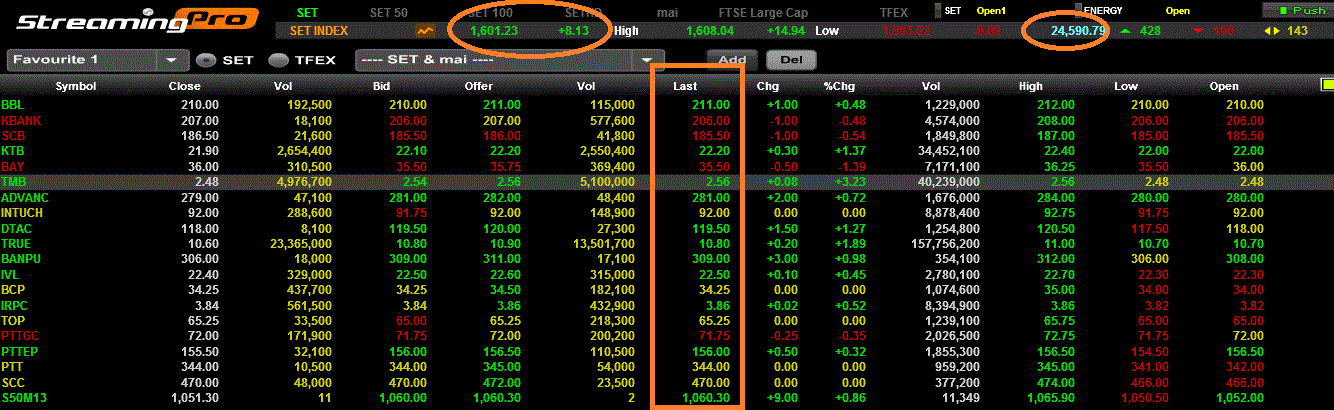The height and width of the screenshot is (410, 1334).
Task: Click the SET INDEX label
Action: click(318, 31)
